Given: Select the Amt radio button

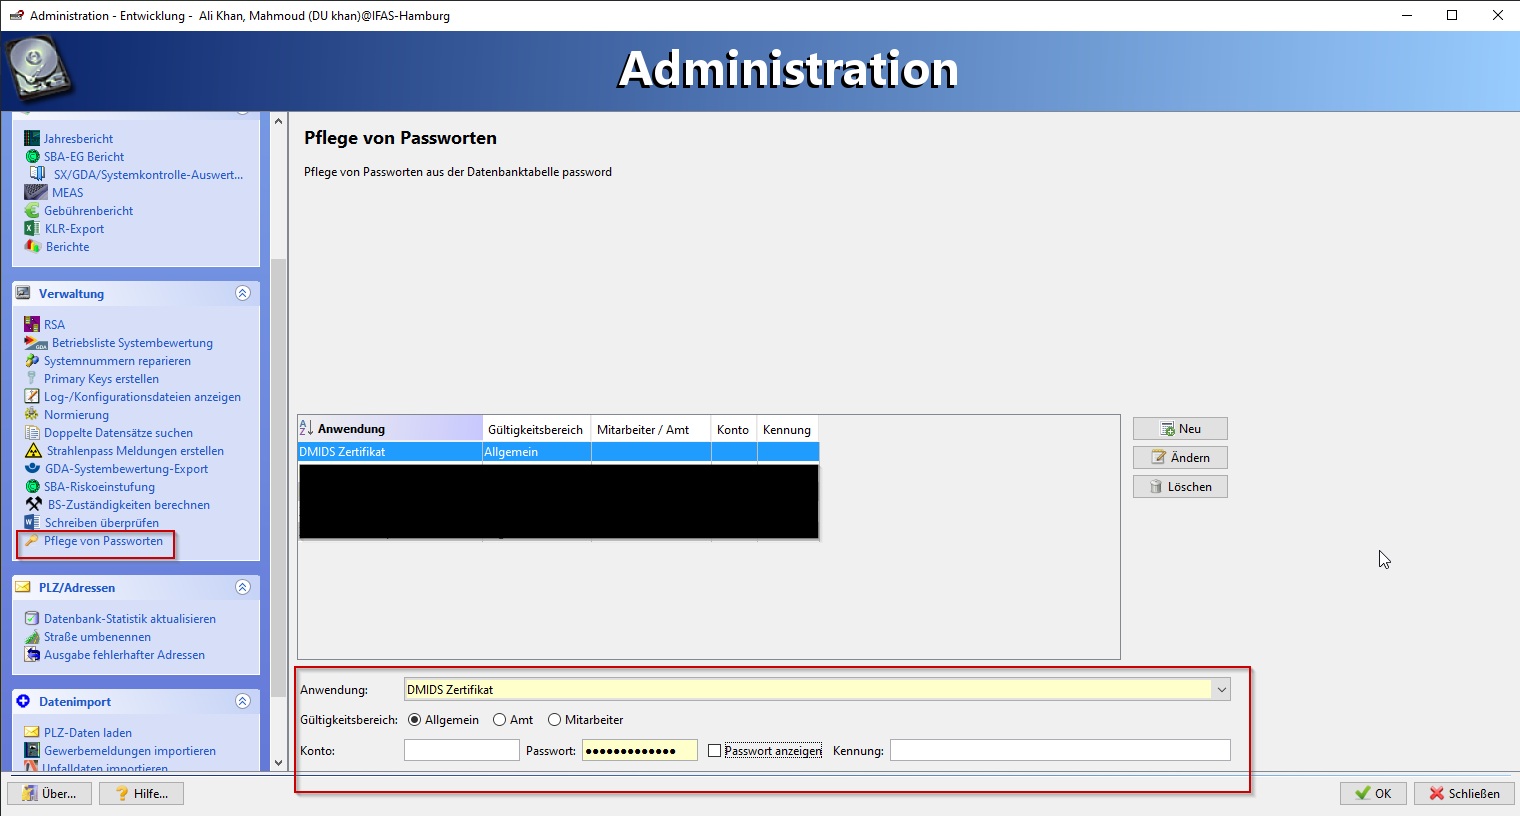Looking at the screenshot, I should (x=500, y=720).
